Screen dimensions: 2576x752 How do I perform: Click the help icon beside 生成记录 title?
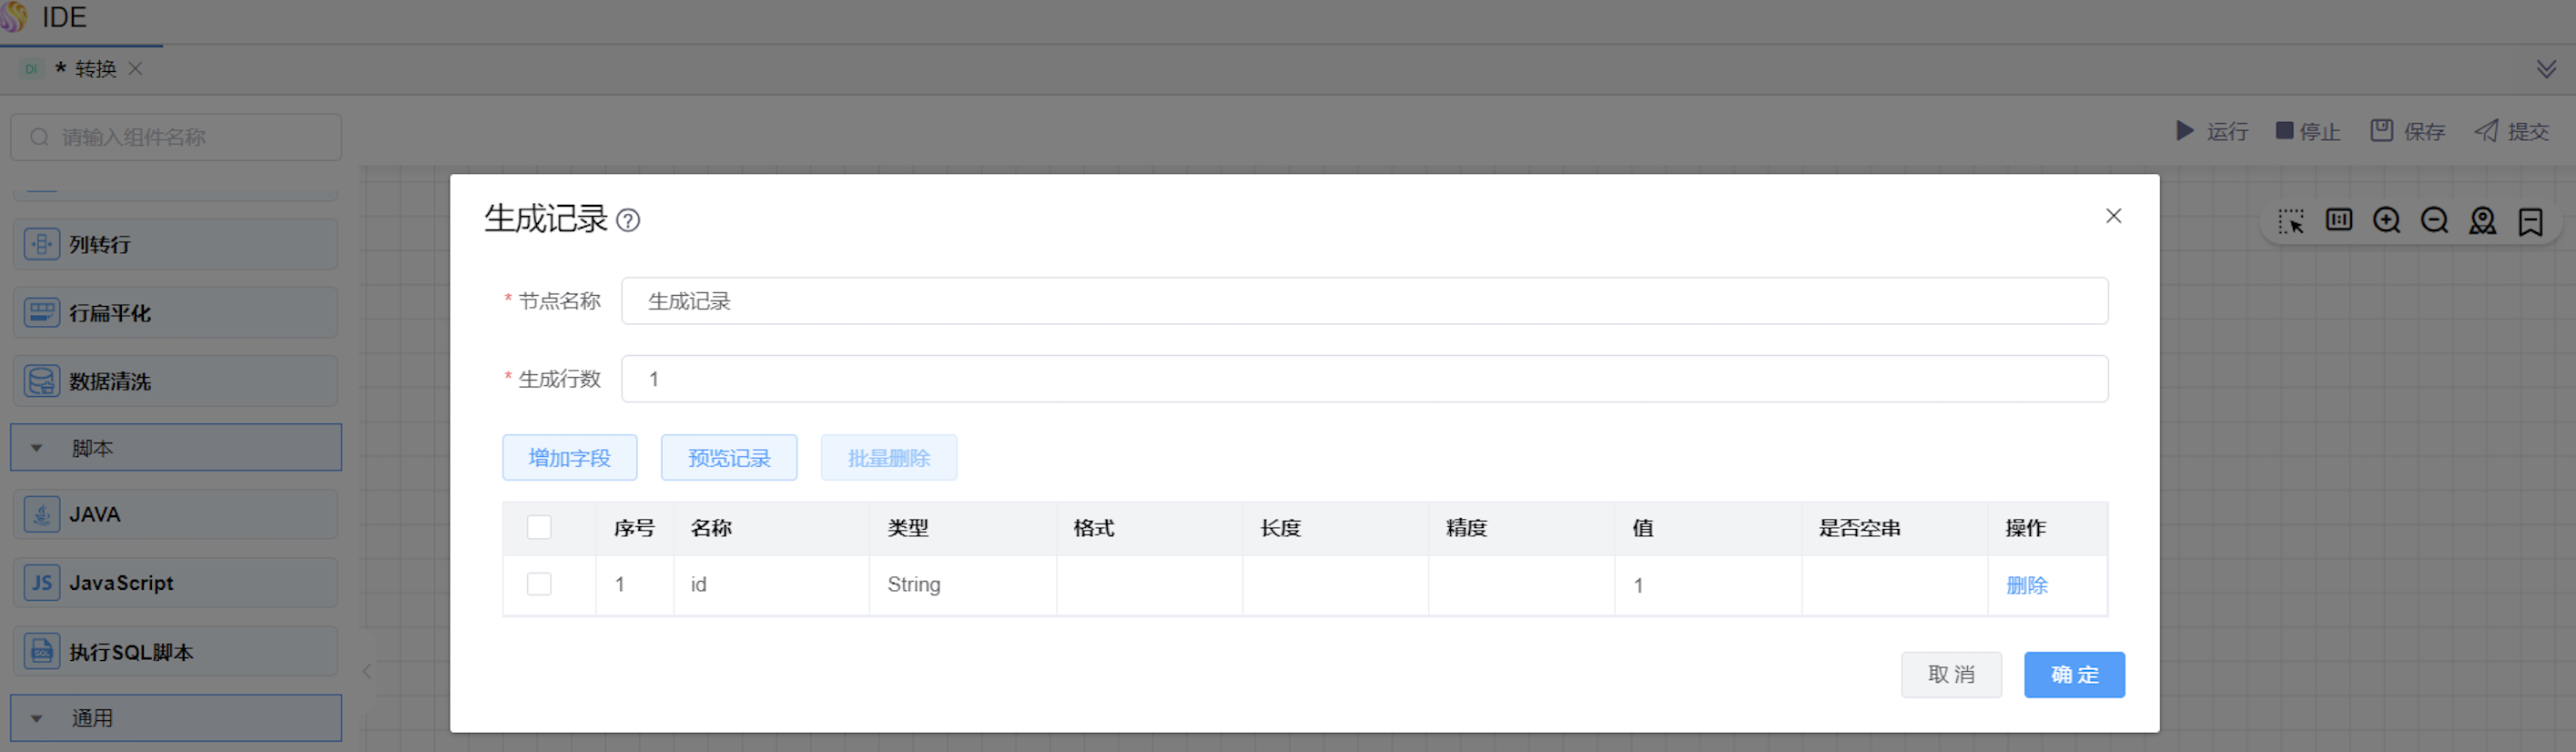pyautogui.click(x=628, y=220)
